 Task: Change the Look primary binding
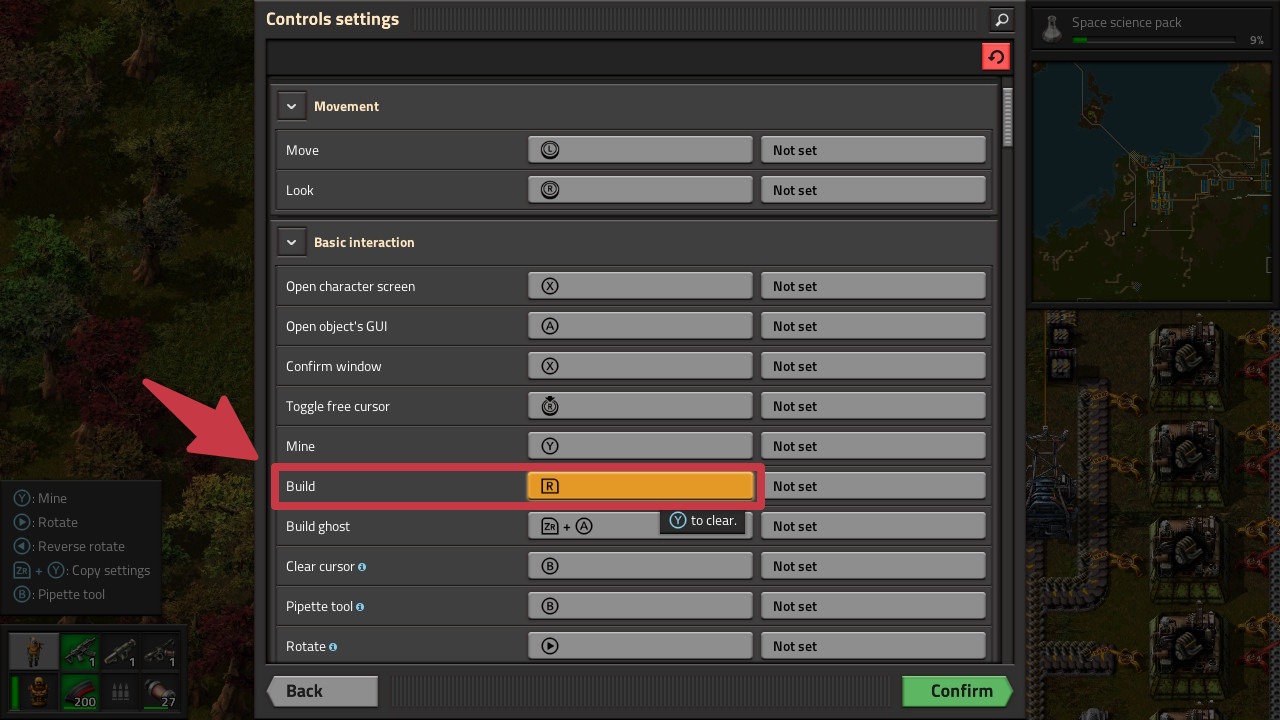pyautogui.click(x=640, y=190)
